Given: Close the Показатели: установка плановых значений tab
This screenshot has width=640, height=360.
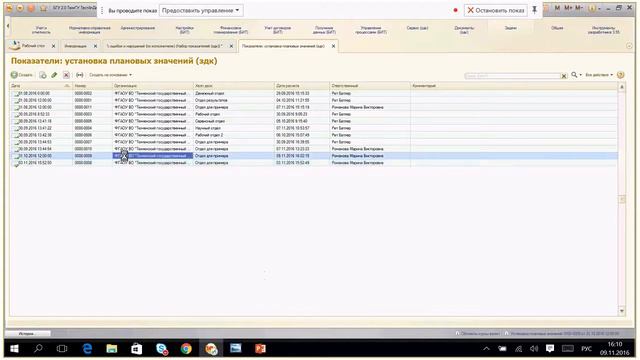Looking at the screenshot, I should [x=333, y=46].
